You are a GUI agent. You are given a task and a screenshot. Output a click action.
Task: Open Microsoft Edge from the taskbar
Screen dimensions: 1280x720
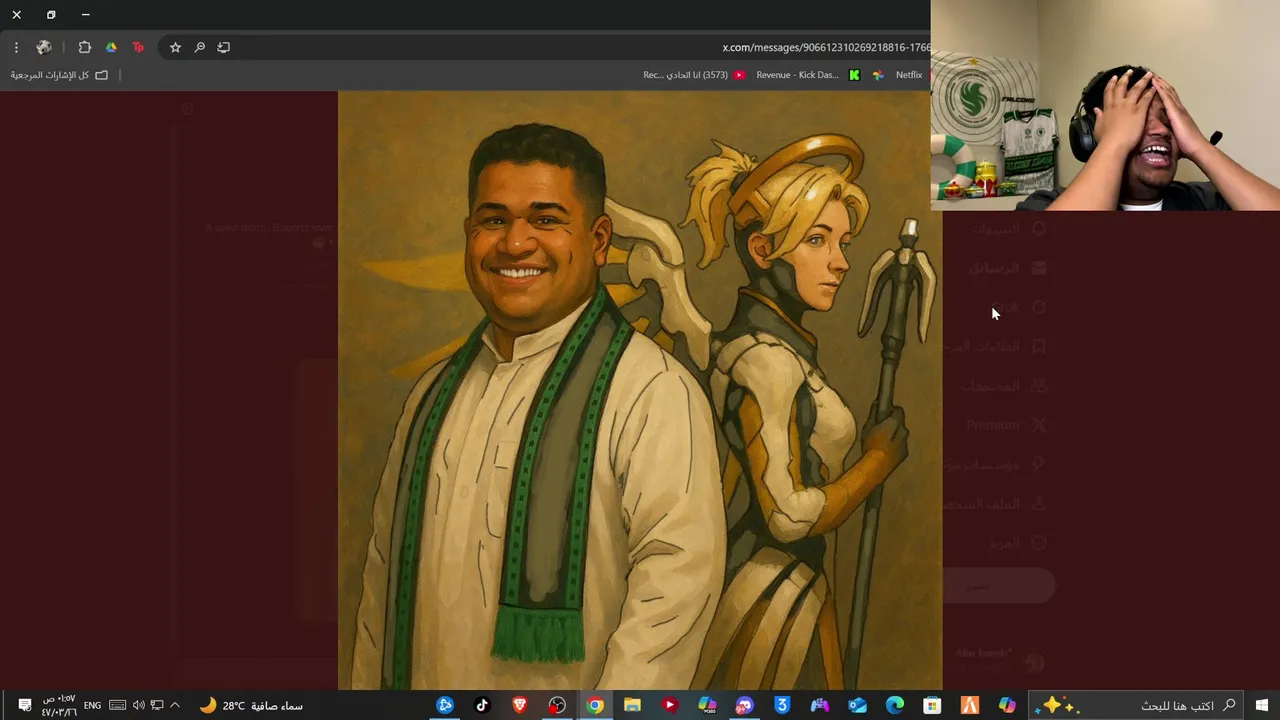tap(894, 706)
